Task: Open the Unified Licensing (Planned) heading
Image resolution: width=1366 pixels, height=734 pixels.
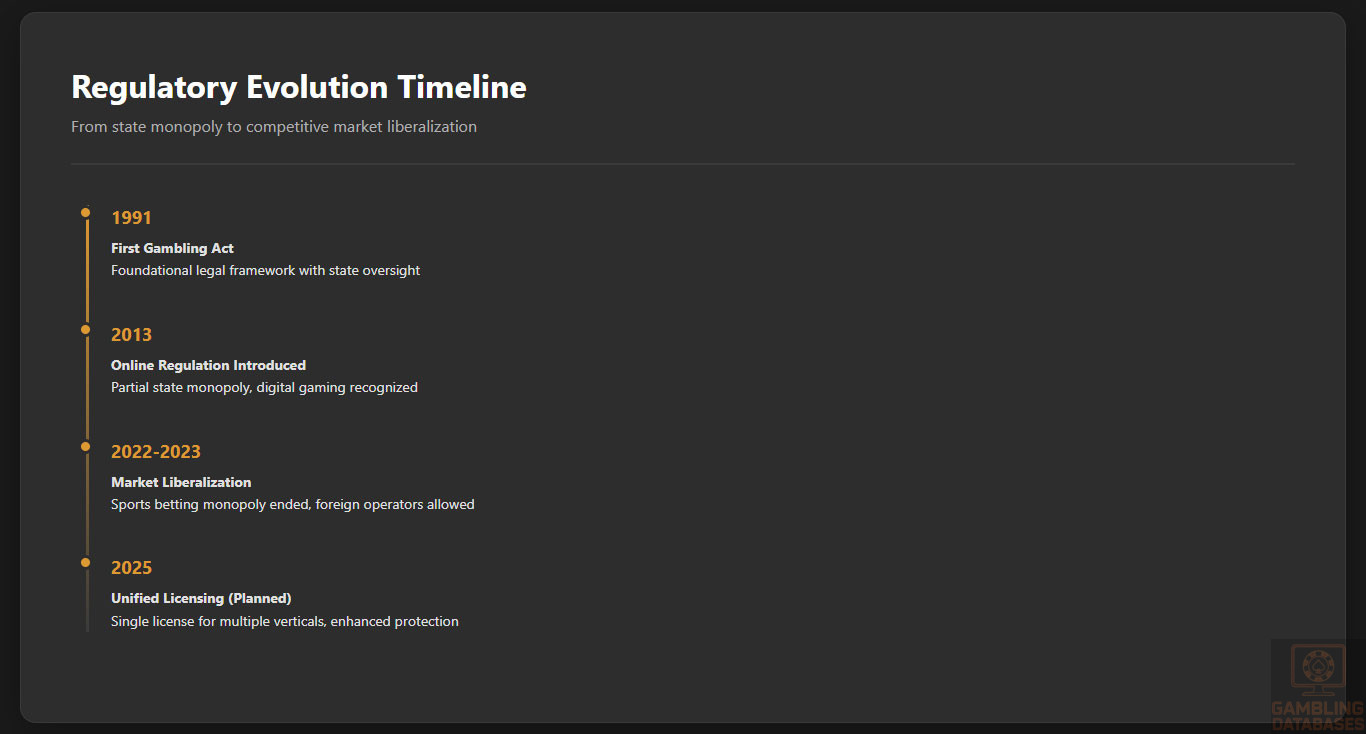Action: [201, 598]
